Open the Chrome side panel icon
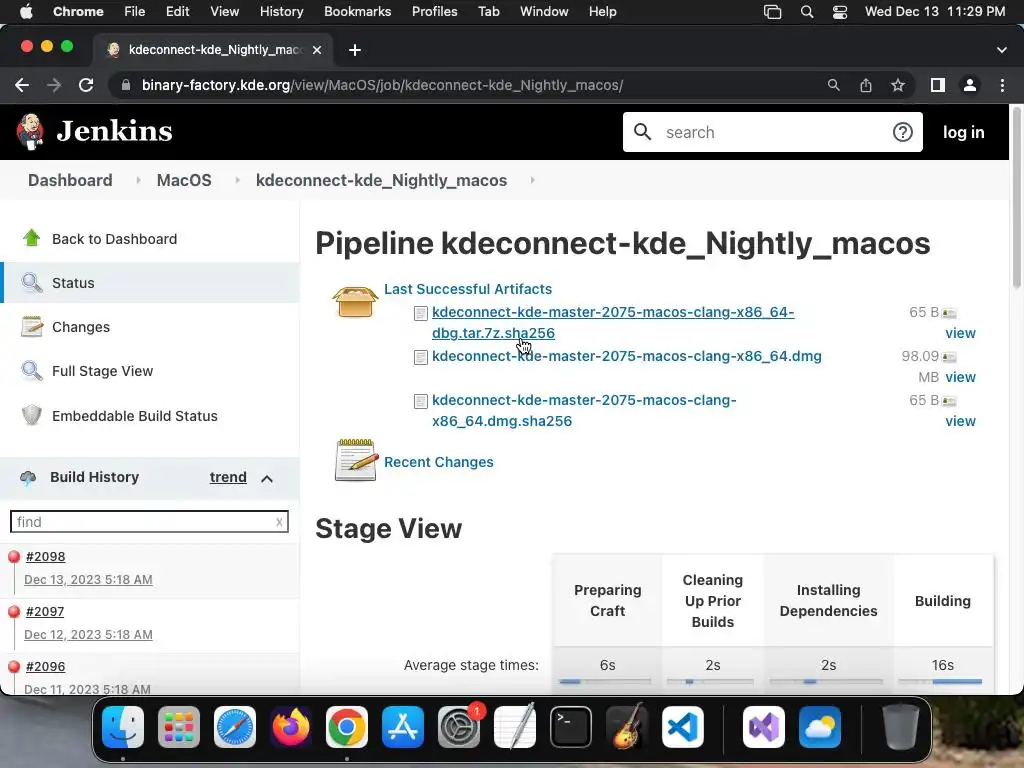The height and width of the screenshot is (768, 1024). tap(938, 85)
